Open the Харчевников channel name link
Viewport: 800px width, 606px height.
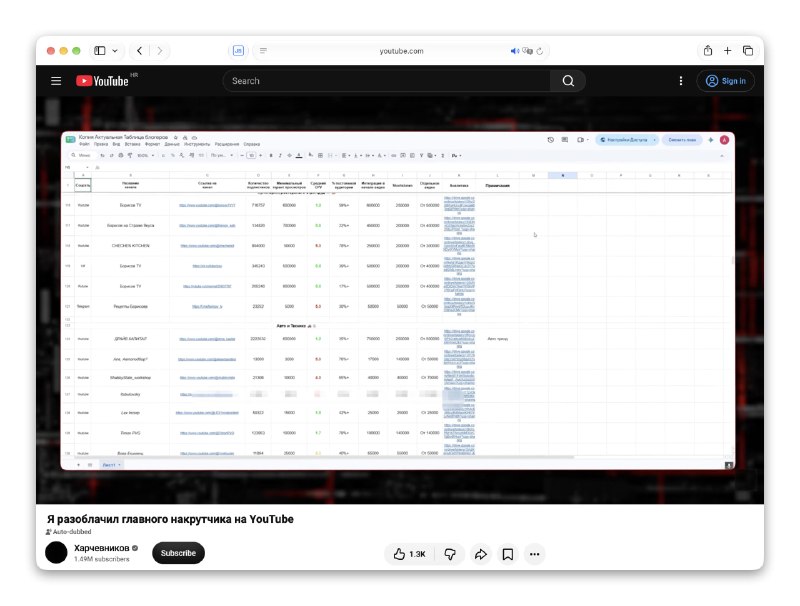(x=102, y=548)
